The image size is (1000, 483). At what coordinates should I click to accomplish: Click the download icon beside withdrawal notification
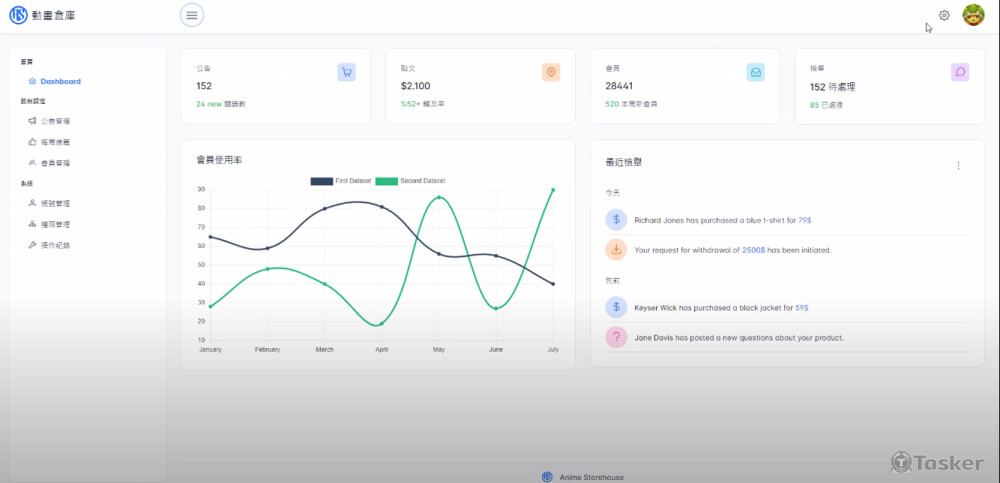(x=616, y=249)
